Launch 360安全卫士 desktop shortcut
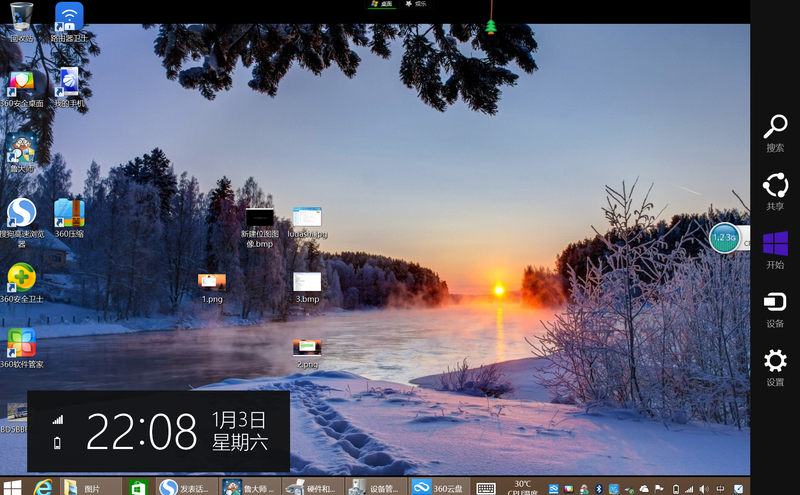Screen dimensions: 800x495 click(21, 279)
